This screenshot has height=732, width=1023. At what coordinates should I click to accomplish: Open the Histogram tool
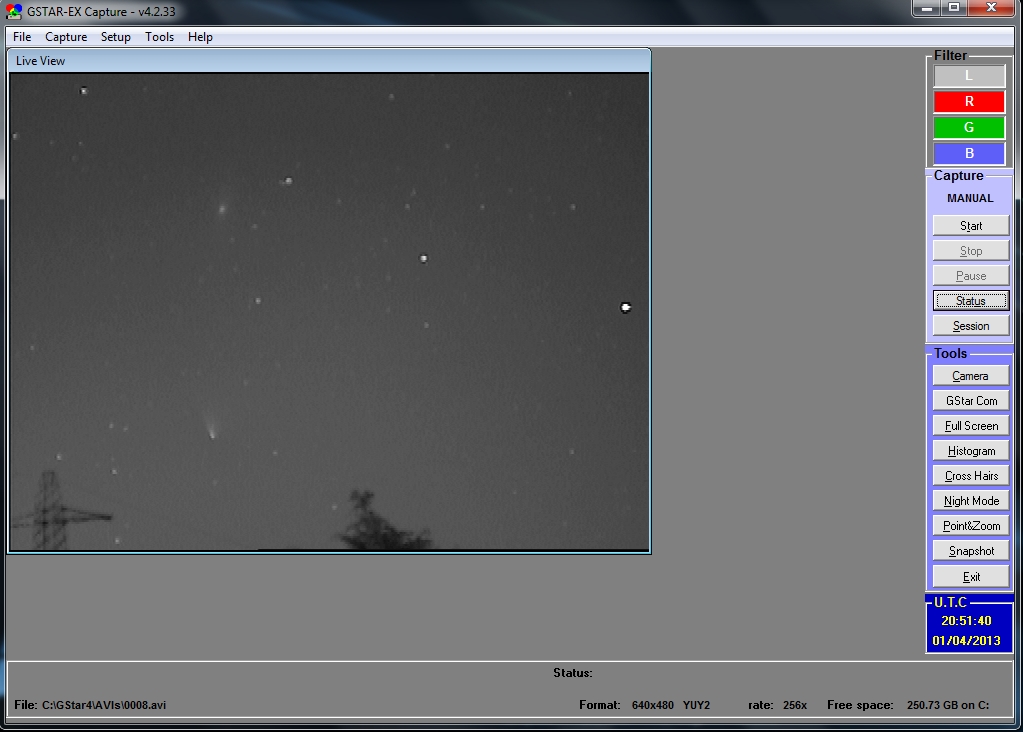tap(969, 450)
